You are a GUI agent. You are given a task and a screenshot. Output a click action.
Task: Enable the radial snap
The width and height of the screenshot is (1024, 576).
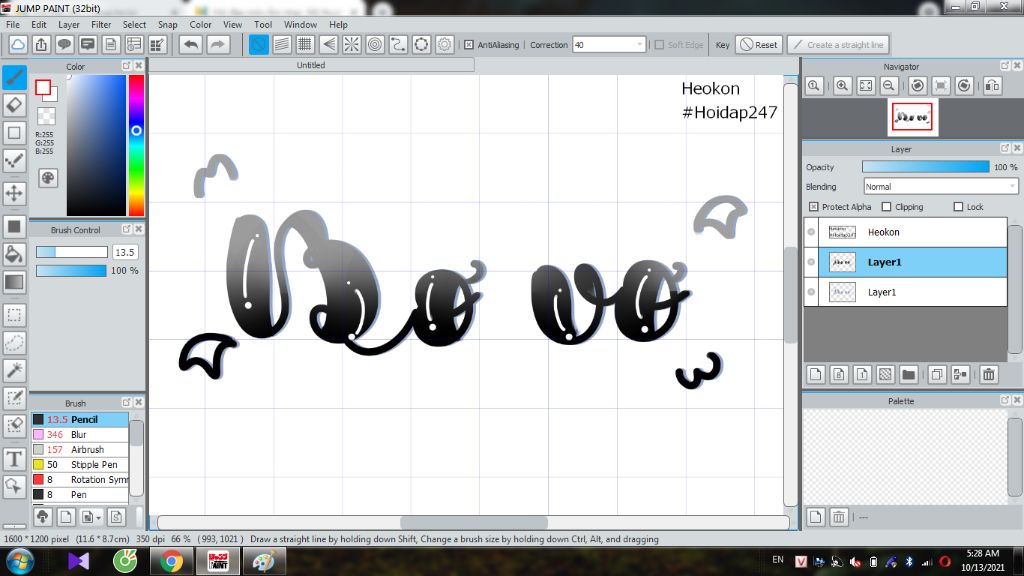[351, 44]
